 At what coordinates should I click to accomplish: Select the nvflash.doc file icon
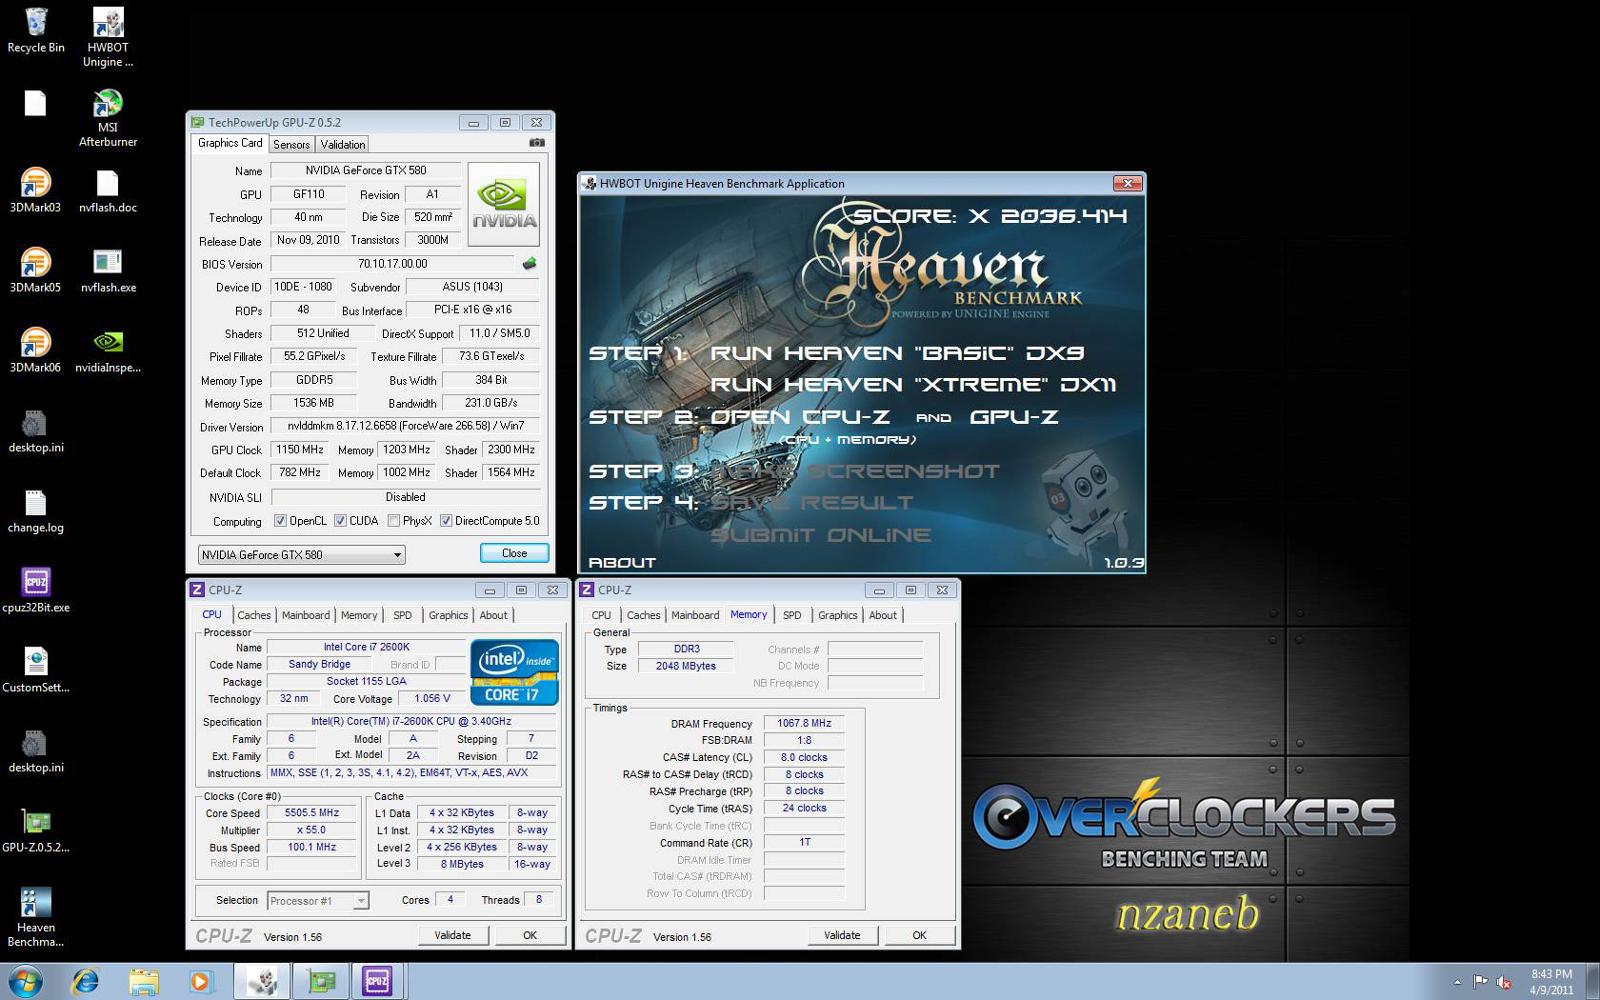[108, 190]
